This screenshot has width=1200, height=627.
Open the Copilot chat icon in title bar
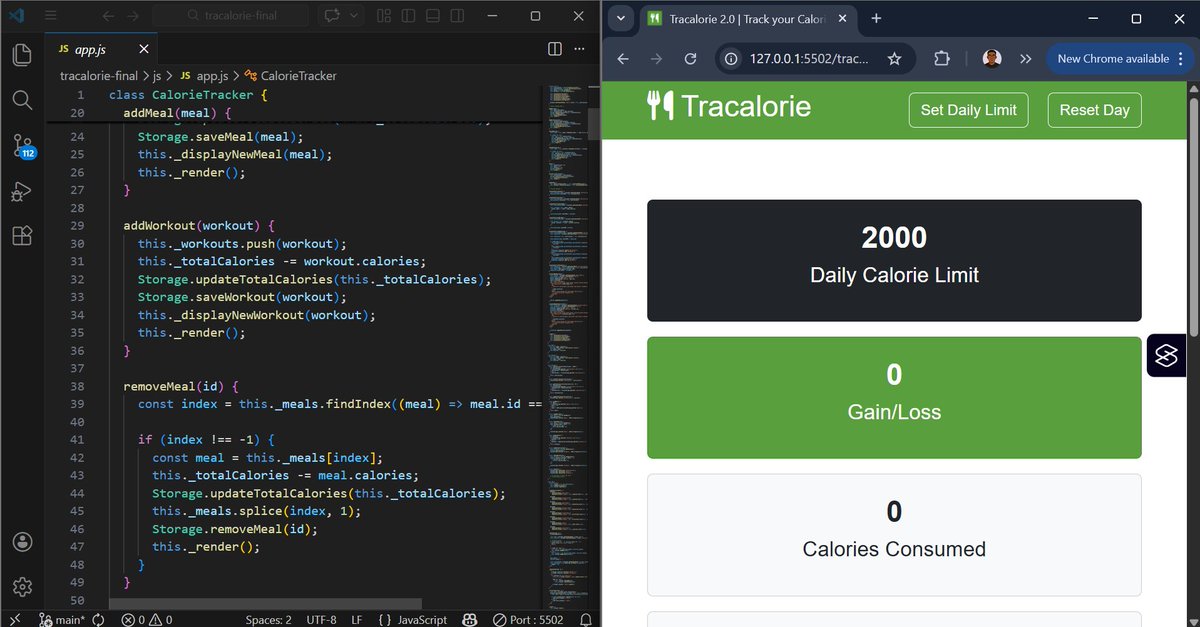coord(331,16)
